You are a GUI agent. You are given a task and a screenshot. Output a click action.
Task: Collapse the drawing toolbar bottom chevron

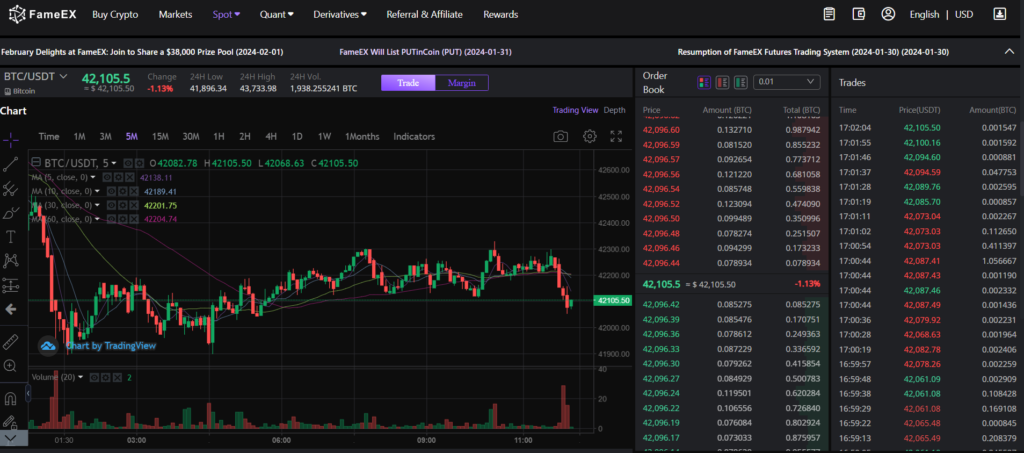(x=10, y=438)
